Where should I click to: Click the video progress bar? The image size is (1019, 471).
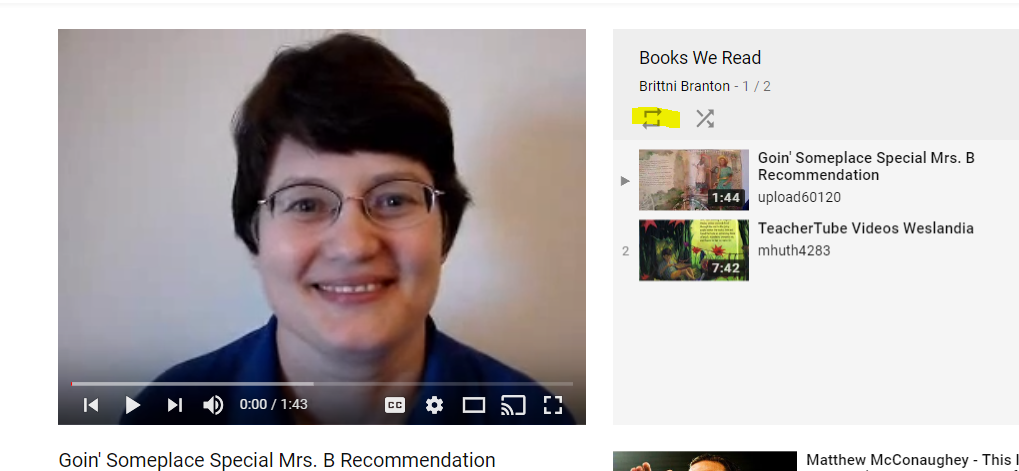(322, 384)
